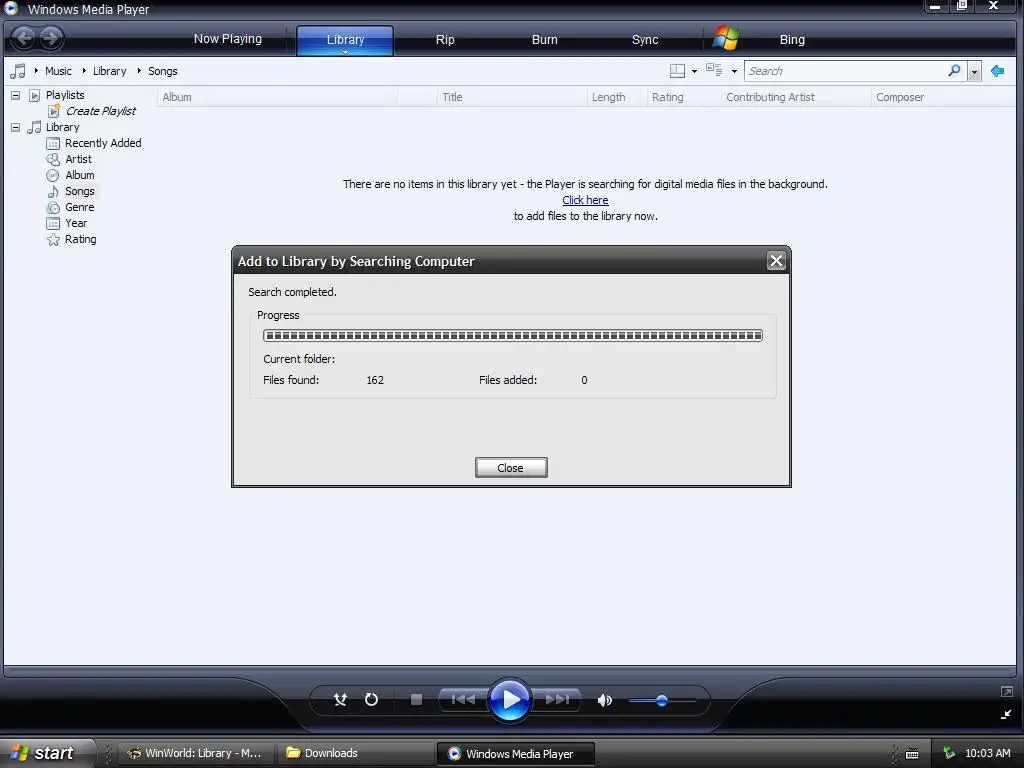
Task: Click the Back navigation arrow button
Action: click(x=24, y=38)
